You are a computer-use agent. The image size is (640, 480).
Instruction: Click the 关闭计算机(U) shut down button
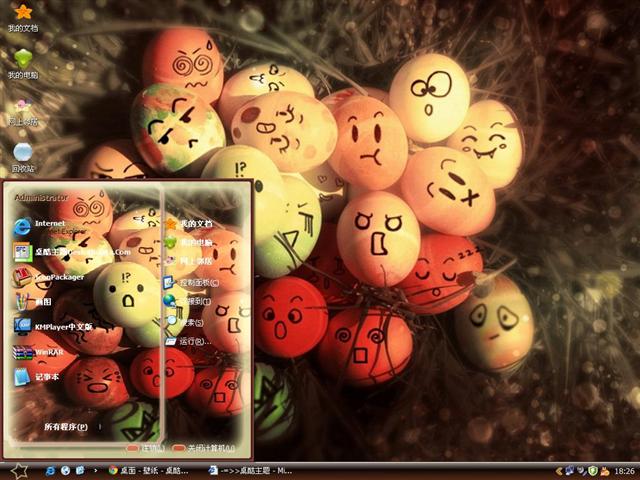[204, 448]
